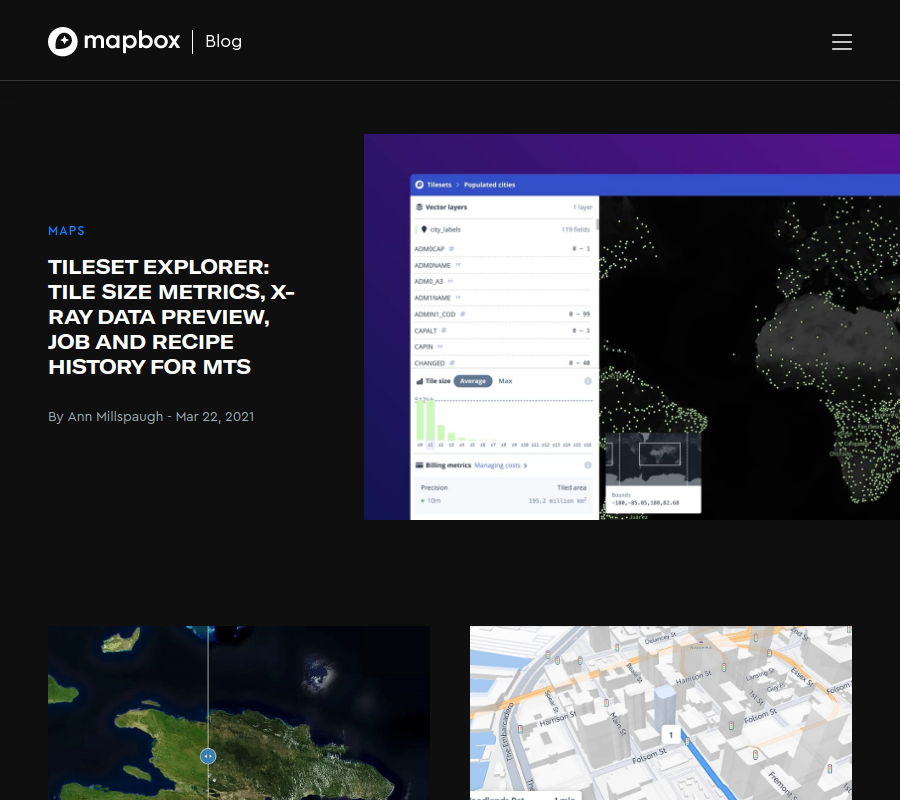Open the Tileset Explorer article headline
The image size is (900, 800).
tap(171, 317)
